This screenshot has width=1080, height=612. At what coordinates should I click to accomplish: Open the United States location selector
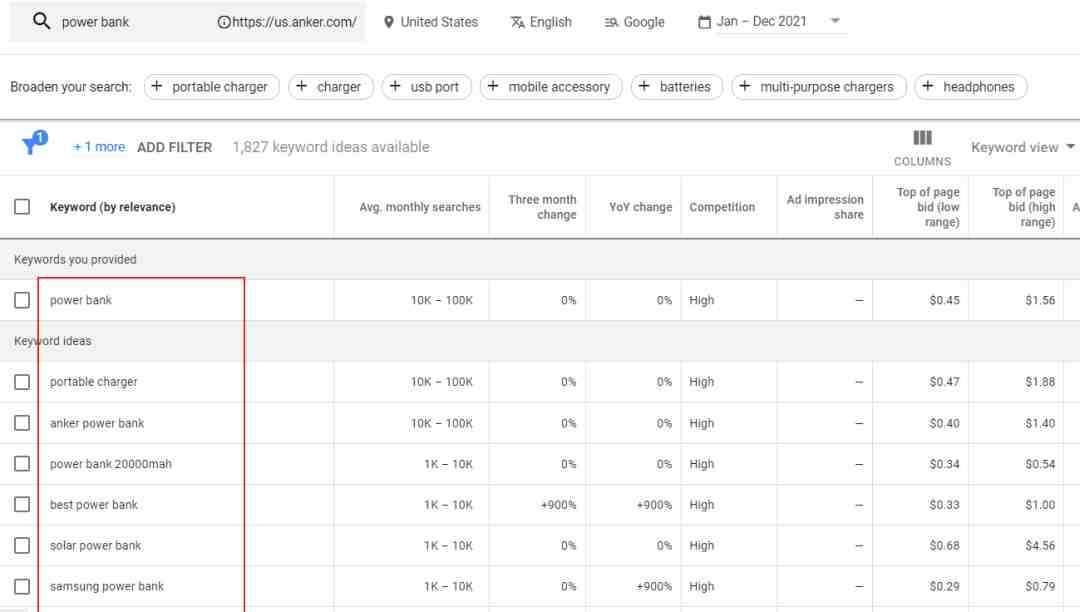click(x=430, y=22)
